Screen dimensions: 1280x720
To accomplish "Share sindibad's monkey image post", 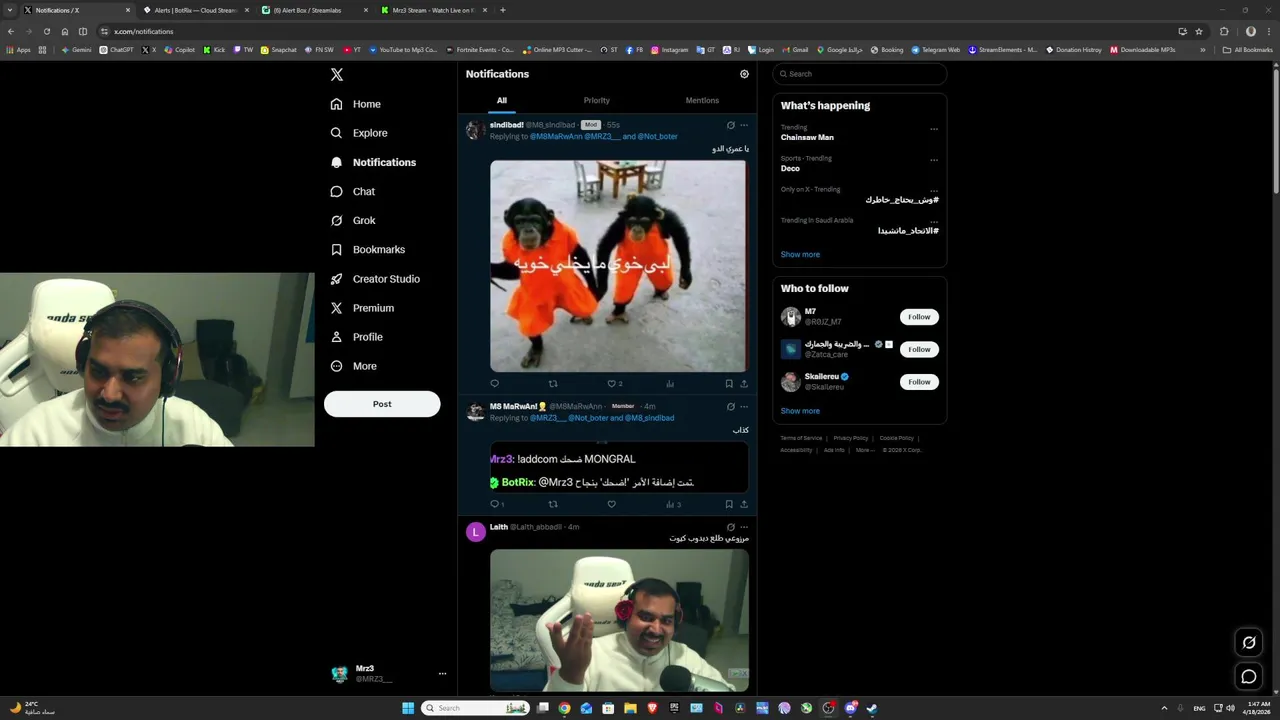I will 744,383.
